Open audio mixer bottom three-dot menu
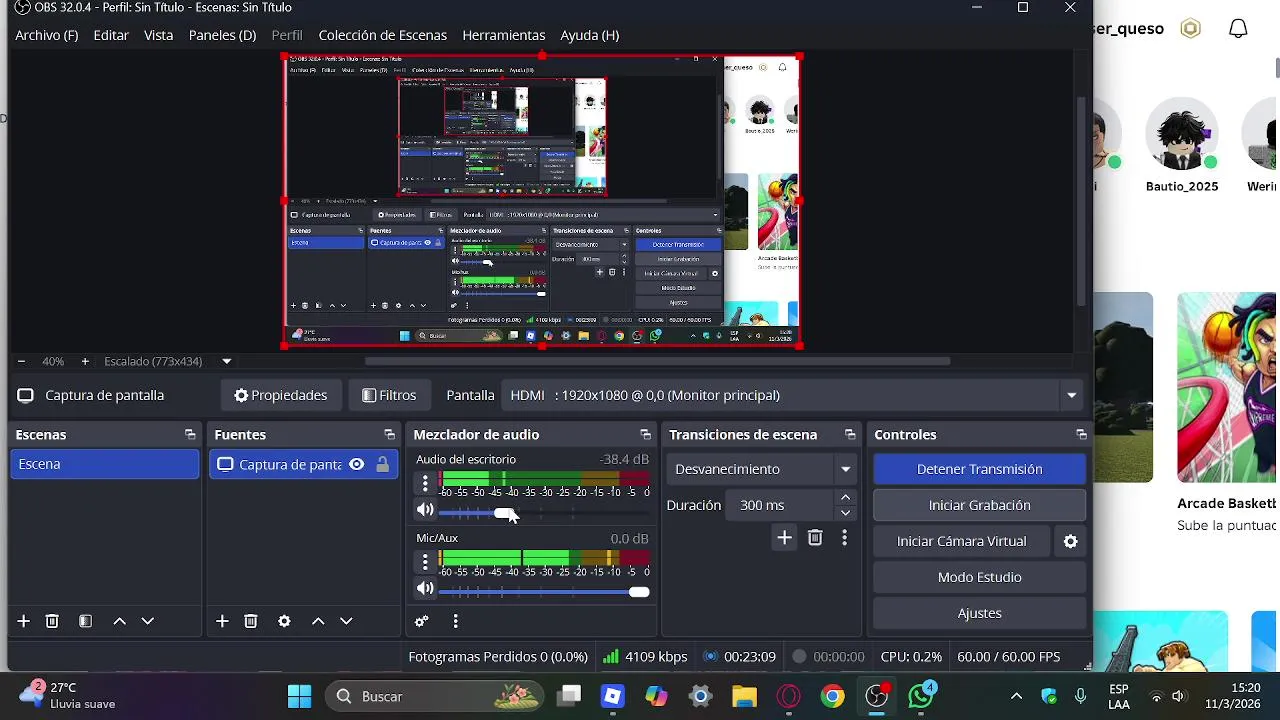 [x=455, y=621]
